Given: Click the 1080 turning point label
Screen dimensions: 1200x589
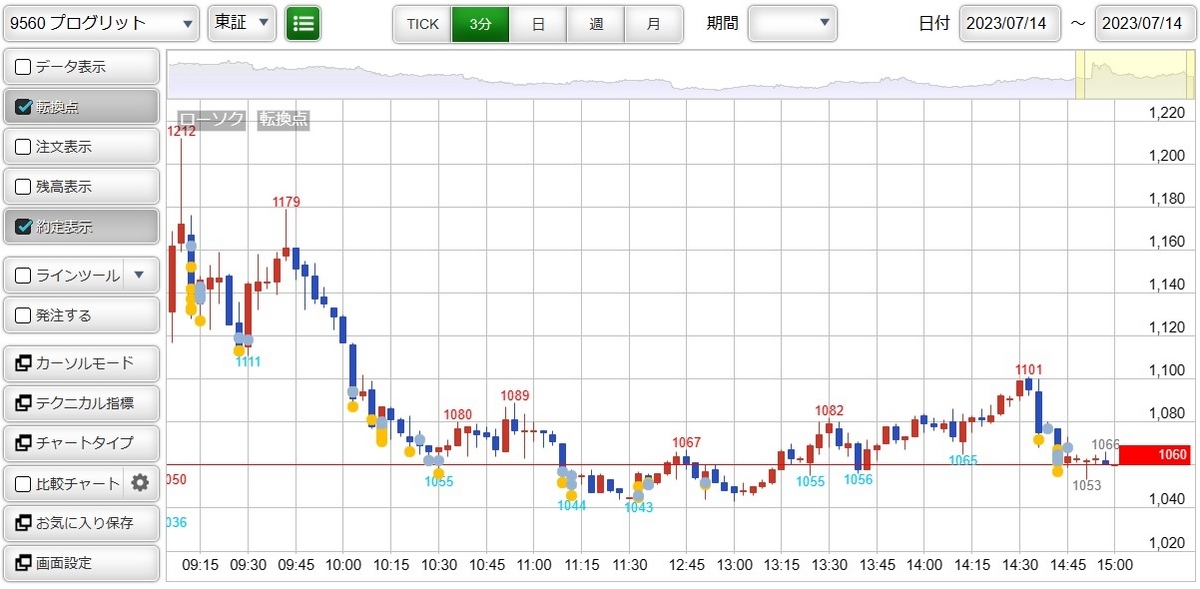Looking at the screenshot, I should (457, 414).
